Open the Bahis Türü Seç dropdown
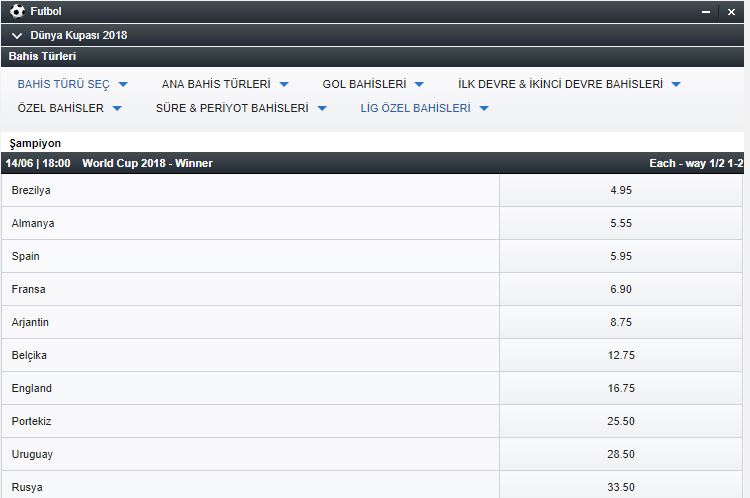Screen dimensions: 750x498 point(72,85)
